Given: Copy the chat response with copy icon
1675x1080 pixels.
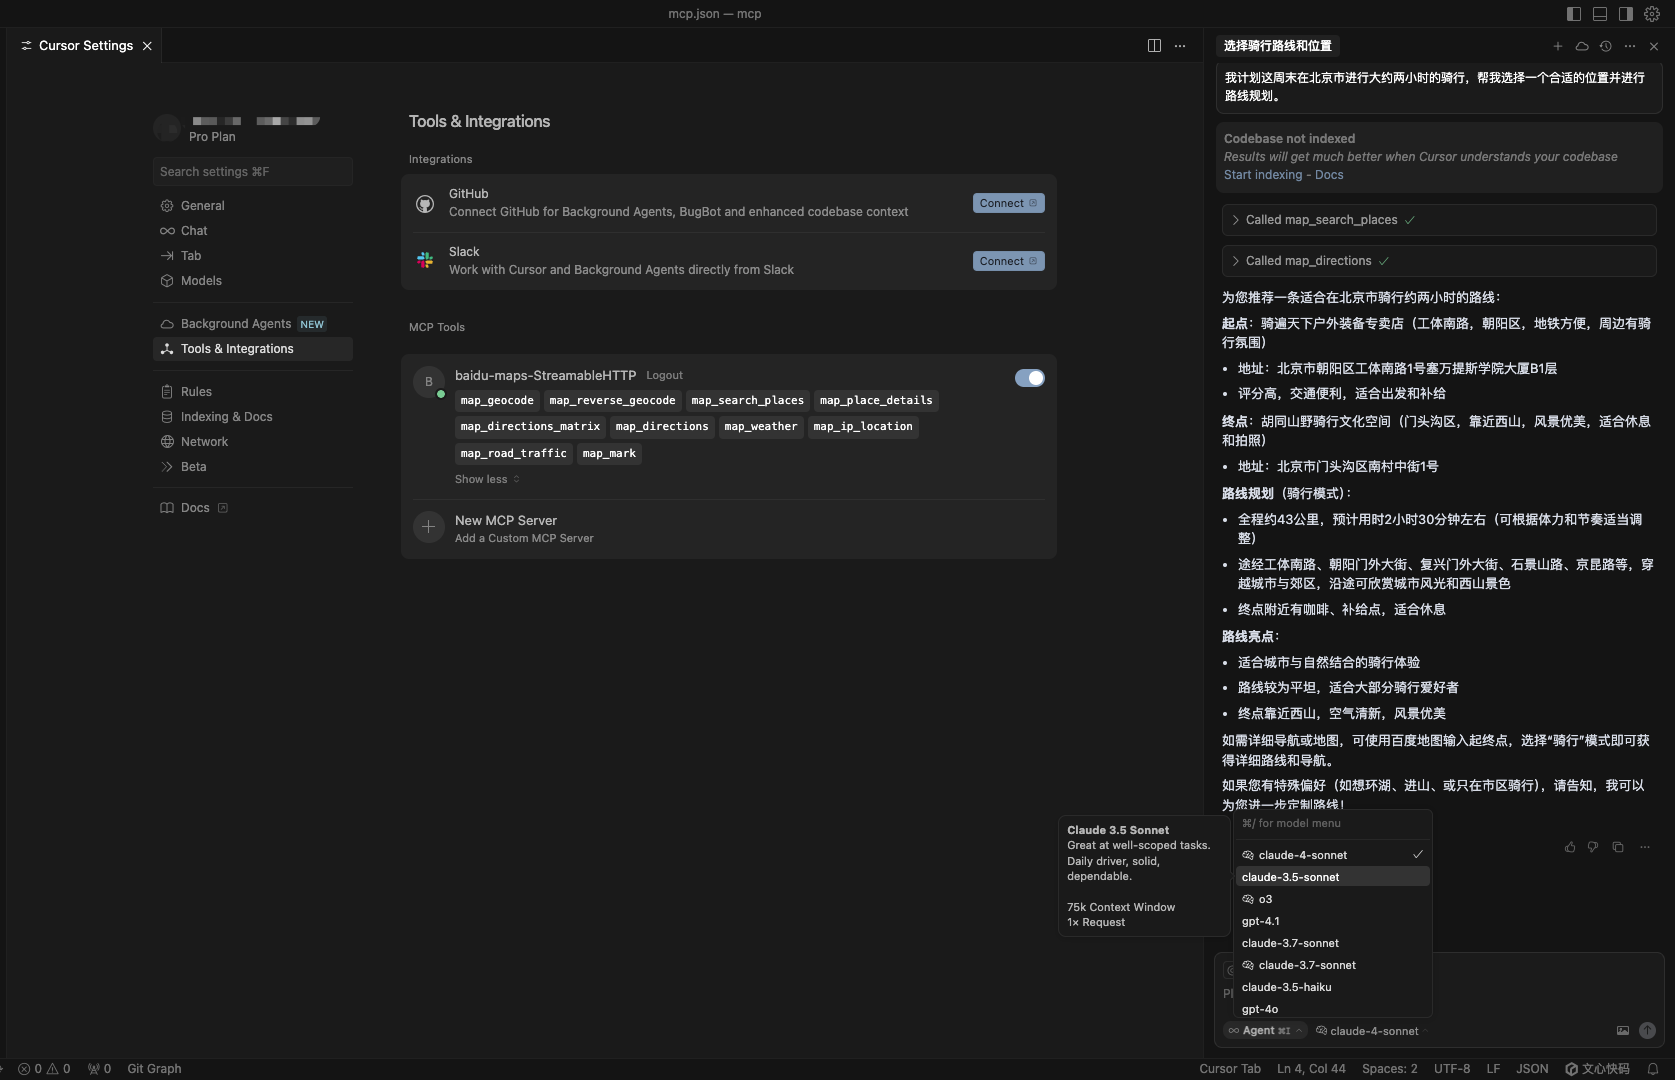Looking at the screenshot, I should [x=1618, y=847].
